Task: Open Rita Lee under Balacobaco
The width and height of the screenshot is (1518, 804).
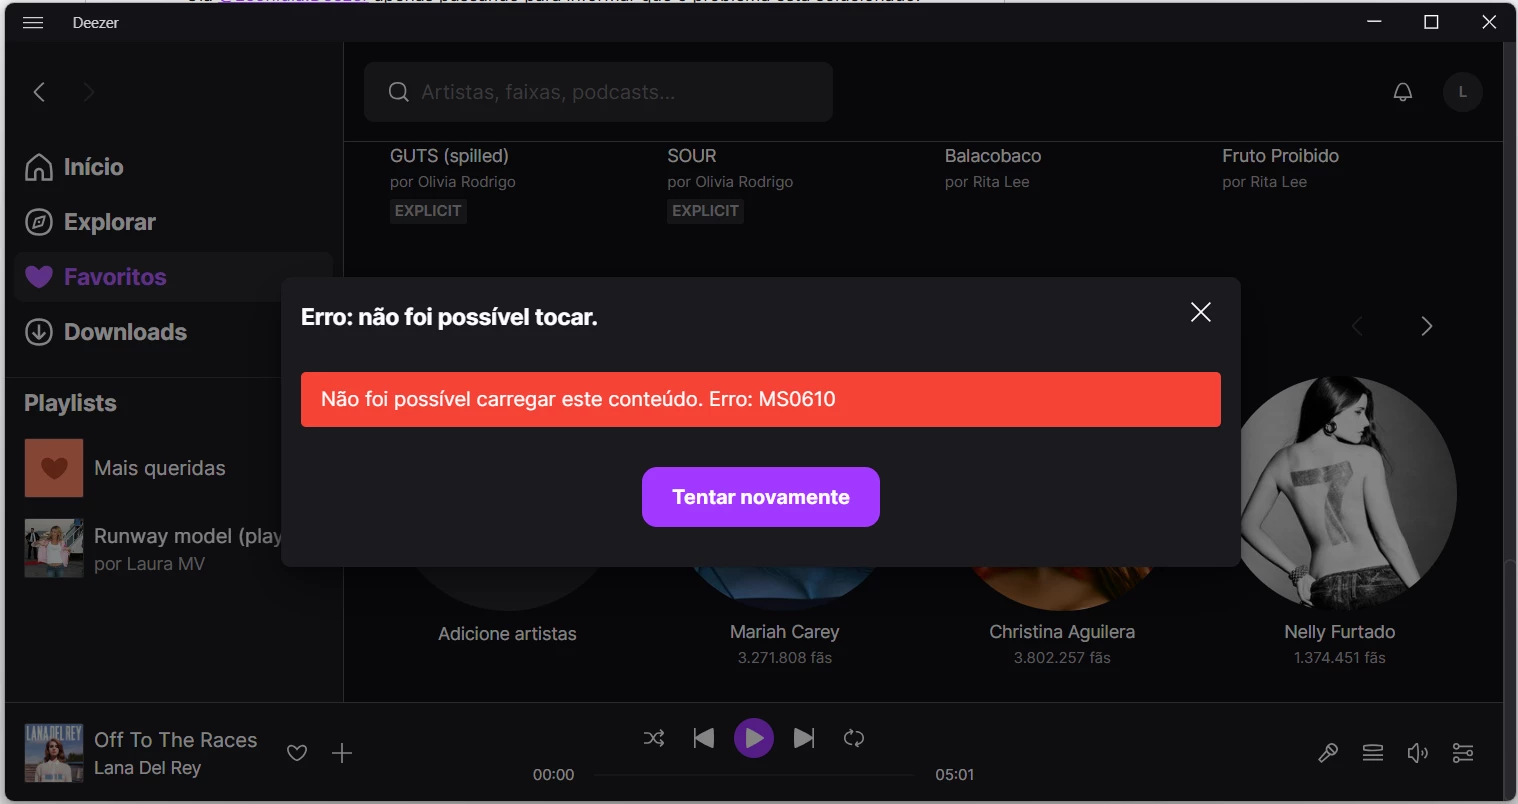Action: pyautogui.click(x=999, y=182)
